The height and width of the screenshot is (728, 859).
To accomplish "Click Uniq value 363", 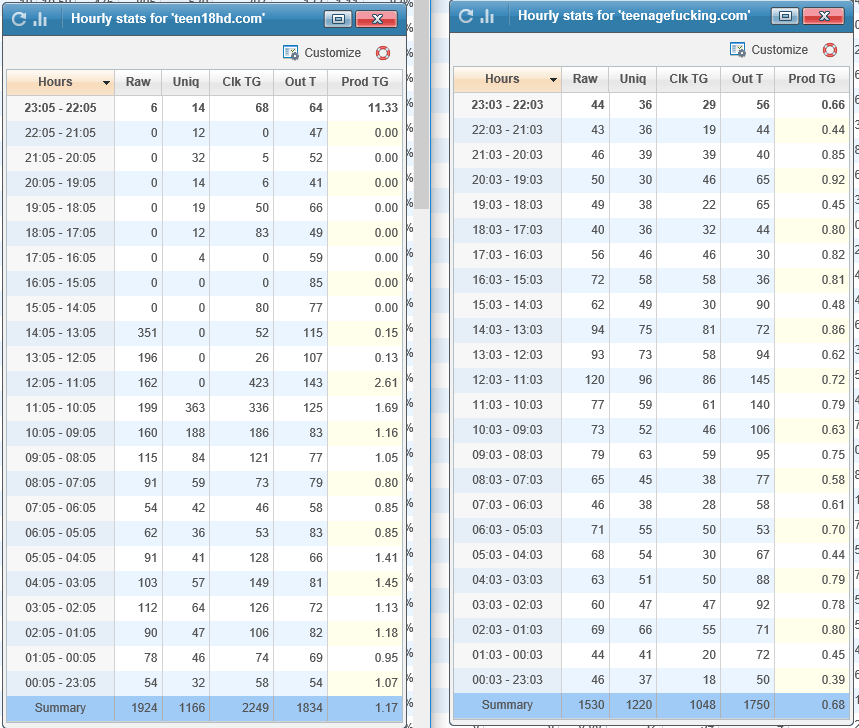I will (x=195, y=408).
